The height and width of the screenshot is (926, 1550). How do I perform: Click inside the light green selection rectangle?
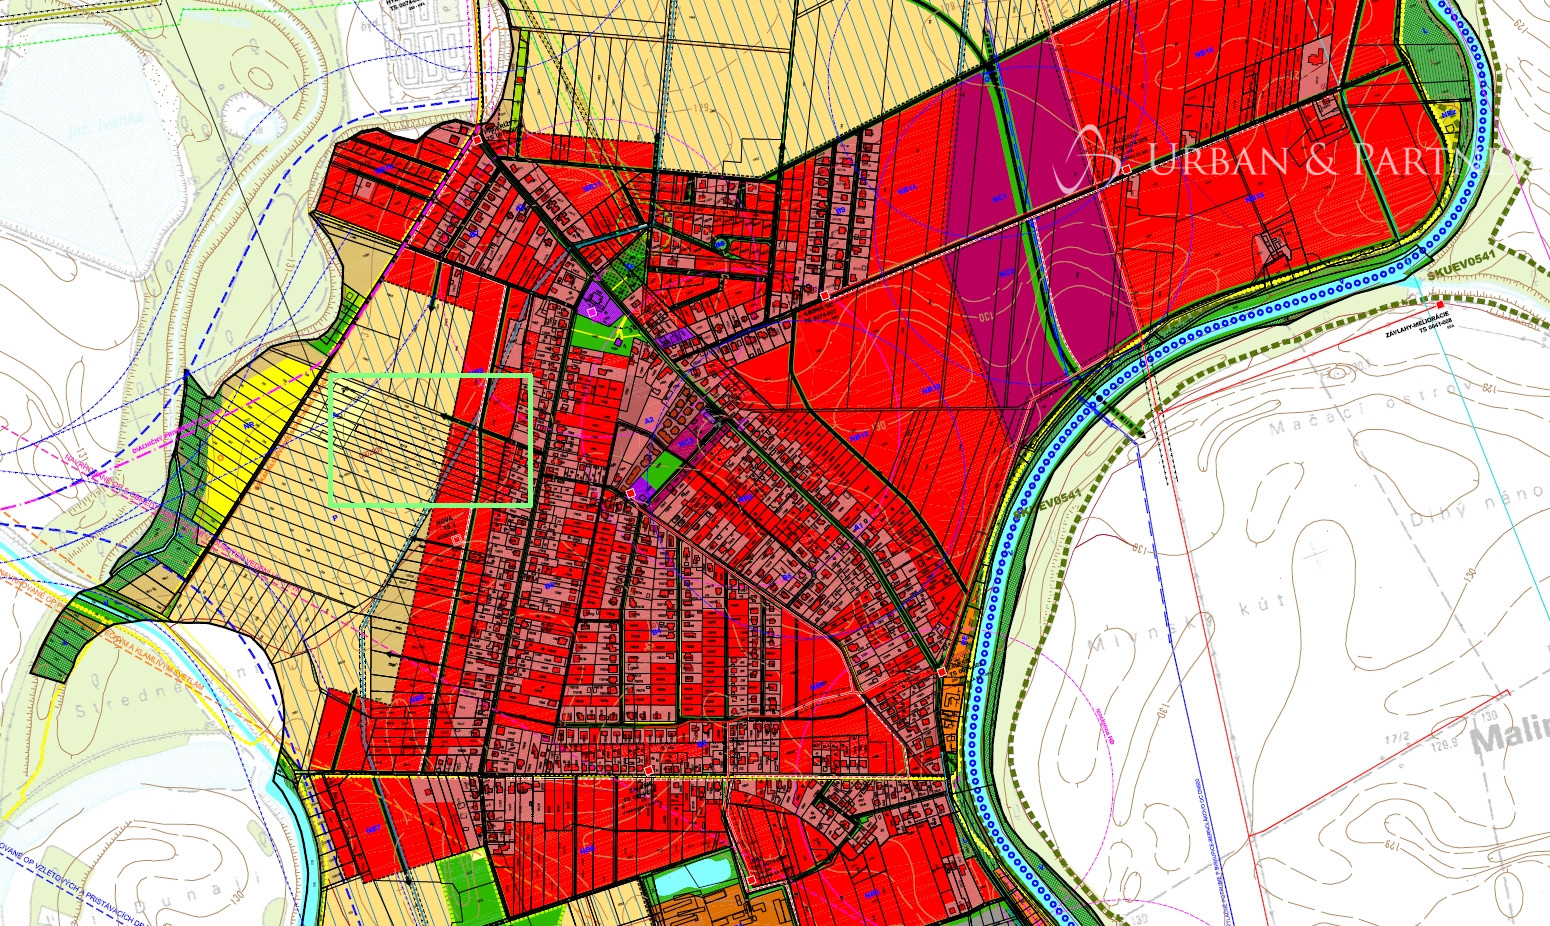430,440
